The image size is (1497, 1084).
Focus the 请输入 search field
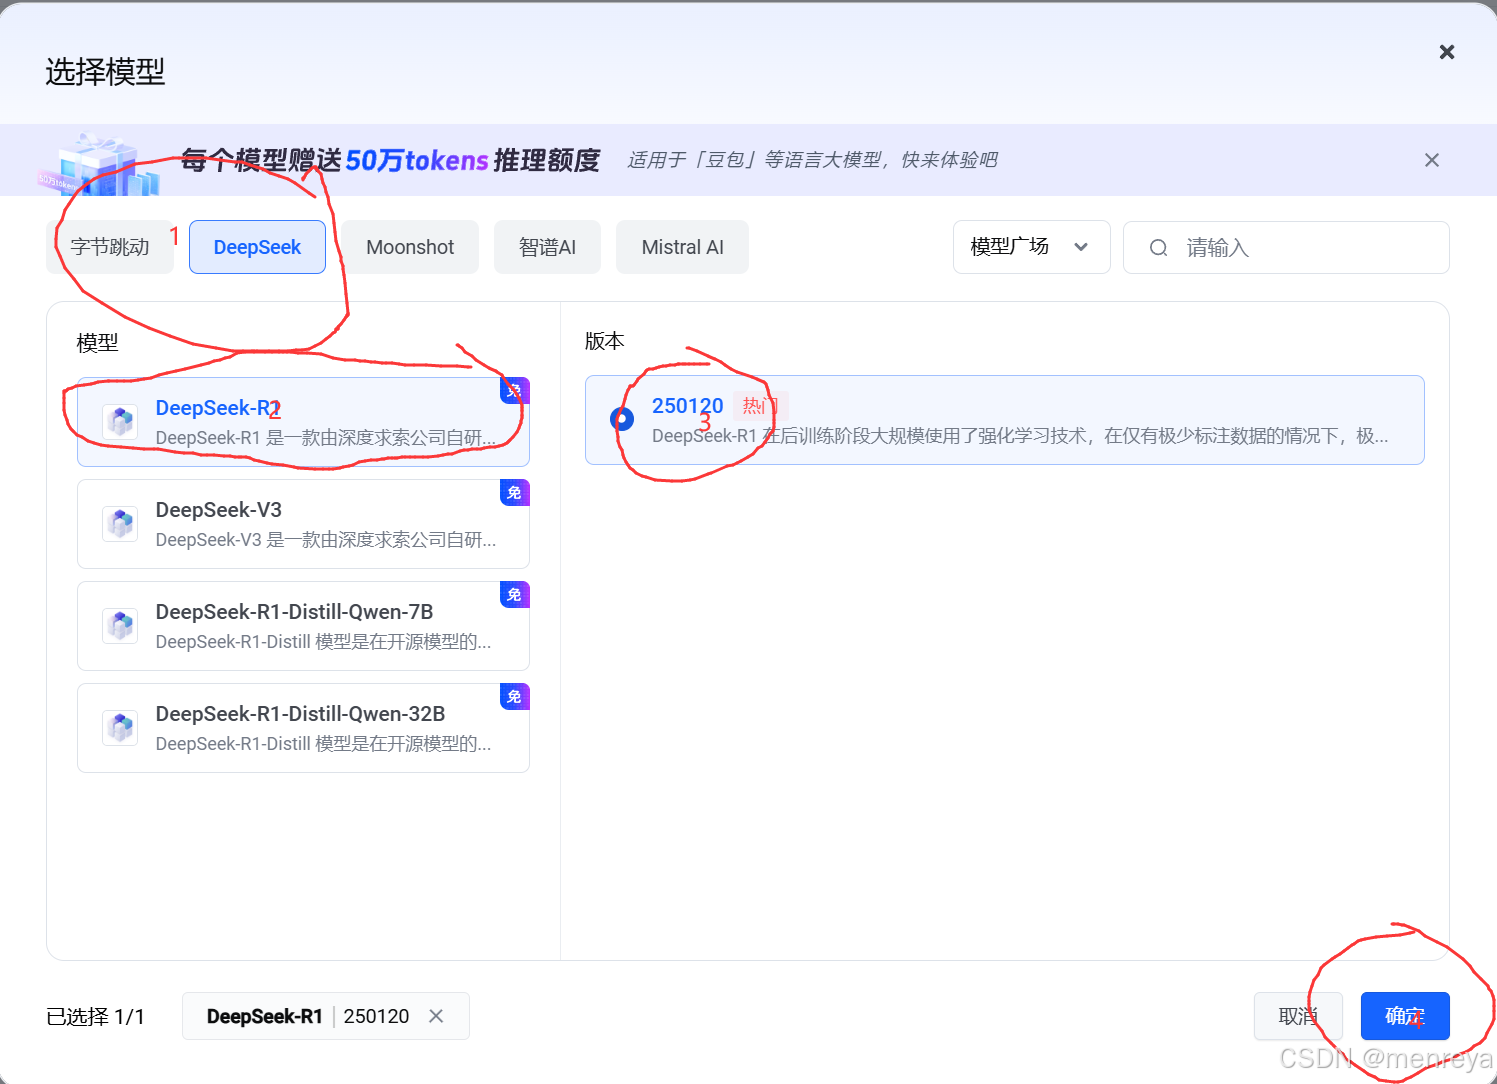[x=1286, y=248]
